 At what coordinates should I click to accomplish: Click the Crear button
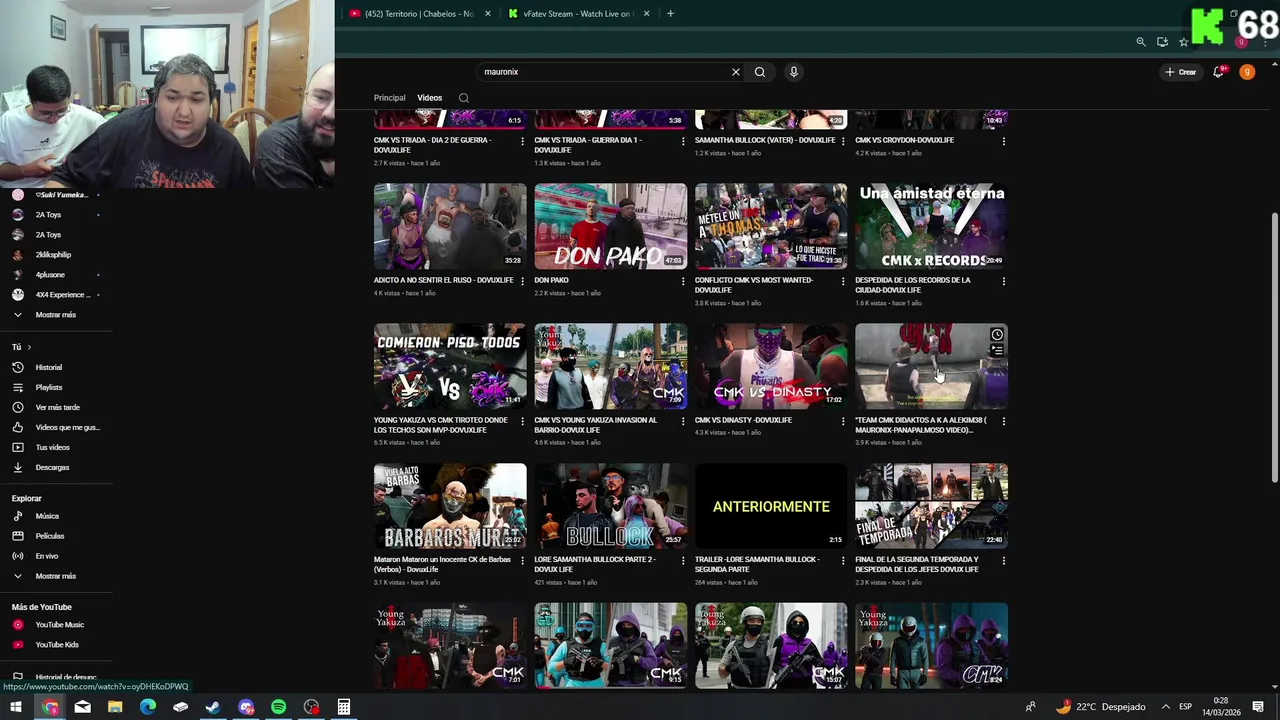point(1181,72)
